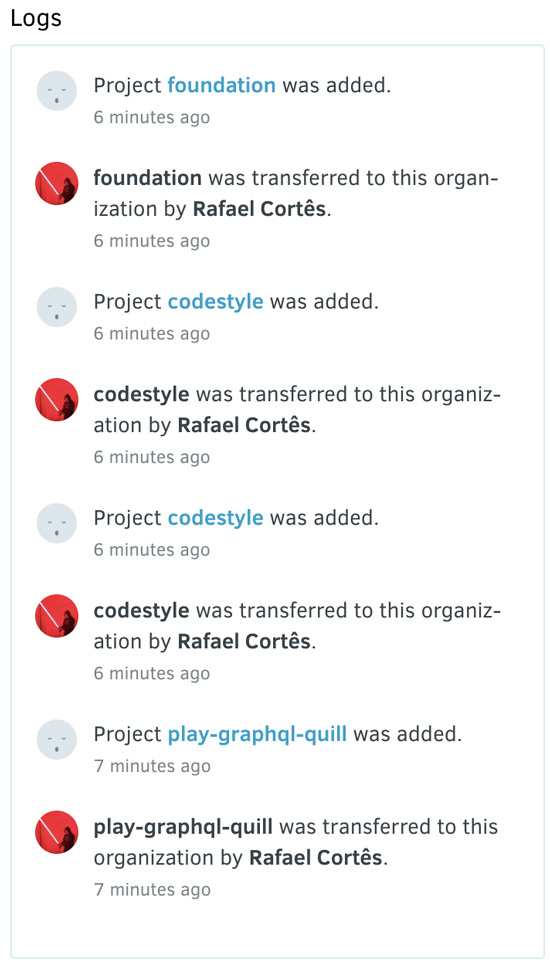Screen dimensions: 550x967
Task: Click 6 minutes ago under foundation added
Action: tap(152, 117)
